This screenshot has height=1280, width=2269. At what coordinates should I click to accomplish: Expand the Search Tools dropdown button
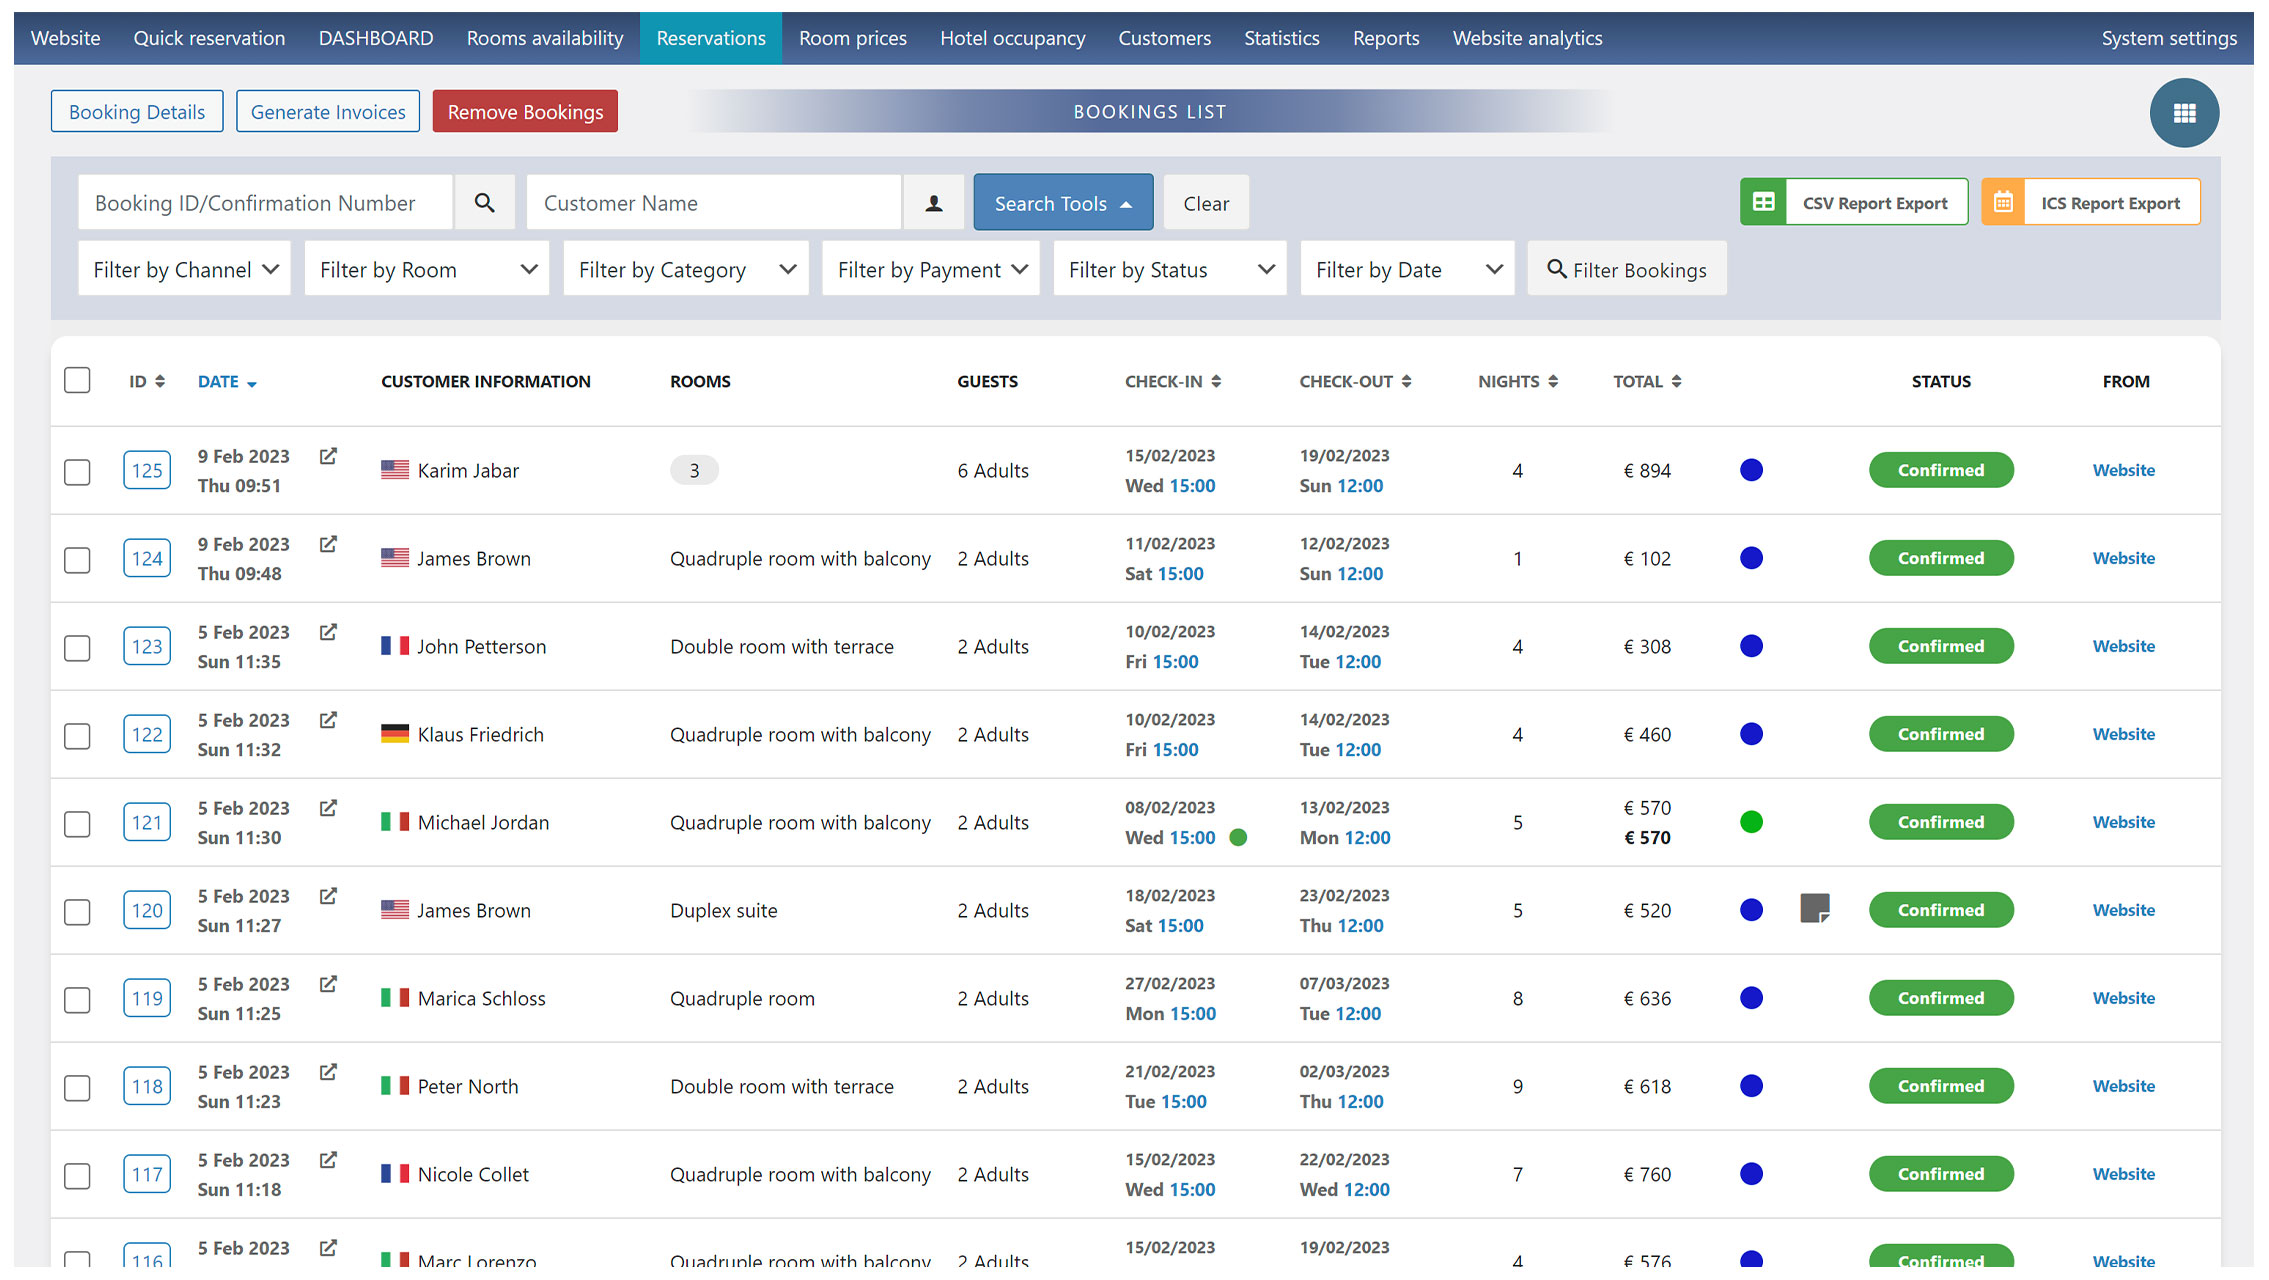tap(1063, 203)
